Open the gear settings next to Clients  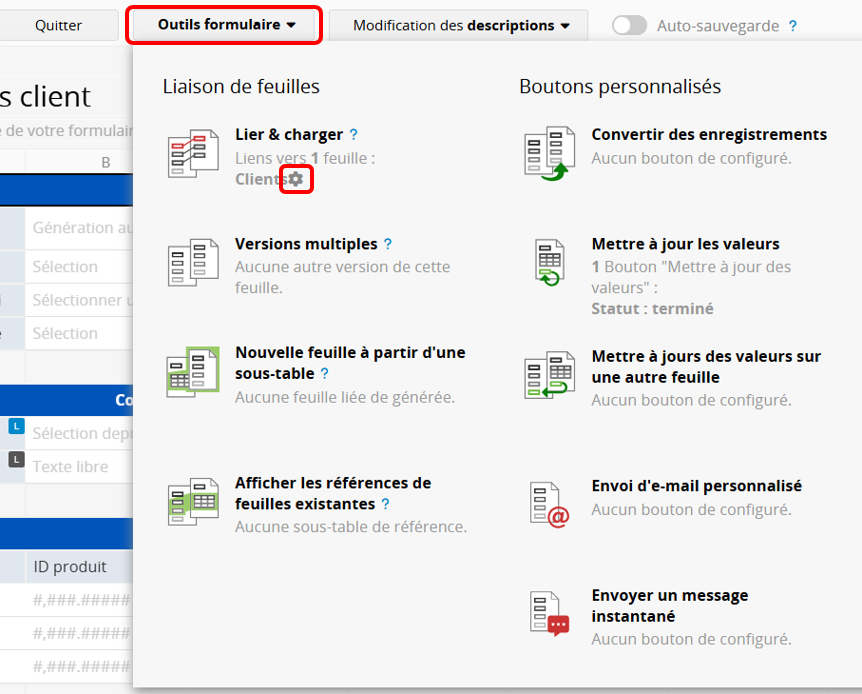(x=296, y=179)
